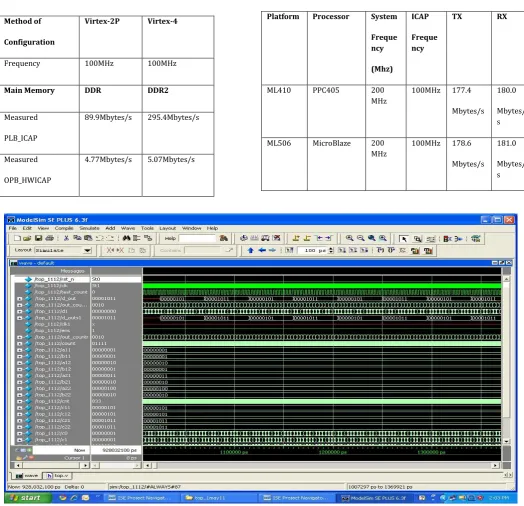Select the arrow pointer select-mode tool
Image resolution: width=524 pixels, height=506 pixels.
(x=403, y=239)
